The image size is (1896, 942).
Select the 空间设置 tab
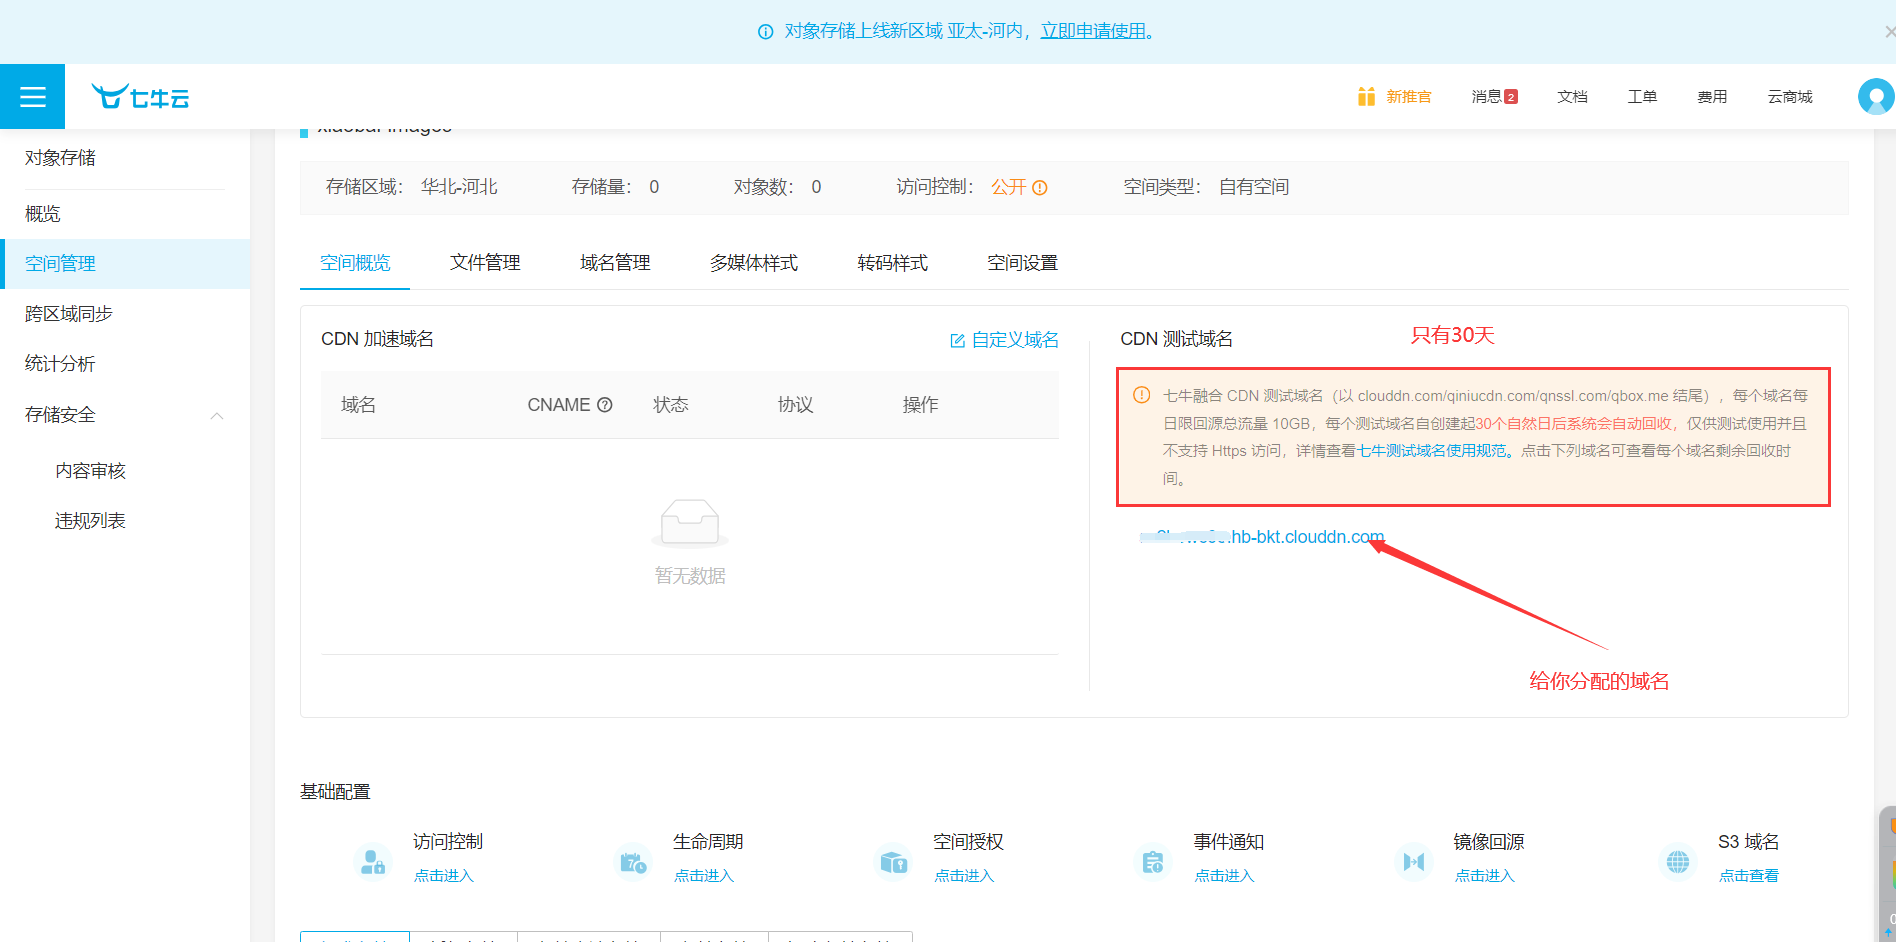(1023, 263)
